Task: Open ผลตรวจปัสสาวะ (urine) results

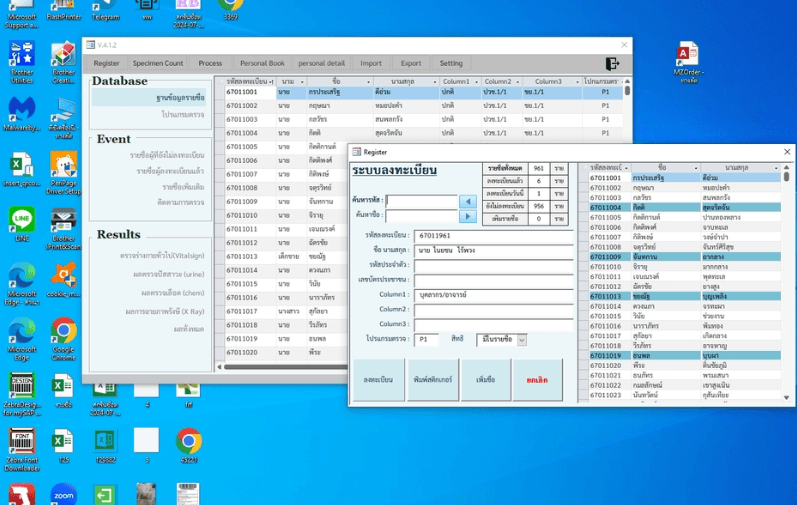Action: click(168, 274)
